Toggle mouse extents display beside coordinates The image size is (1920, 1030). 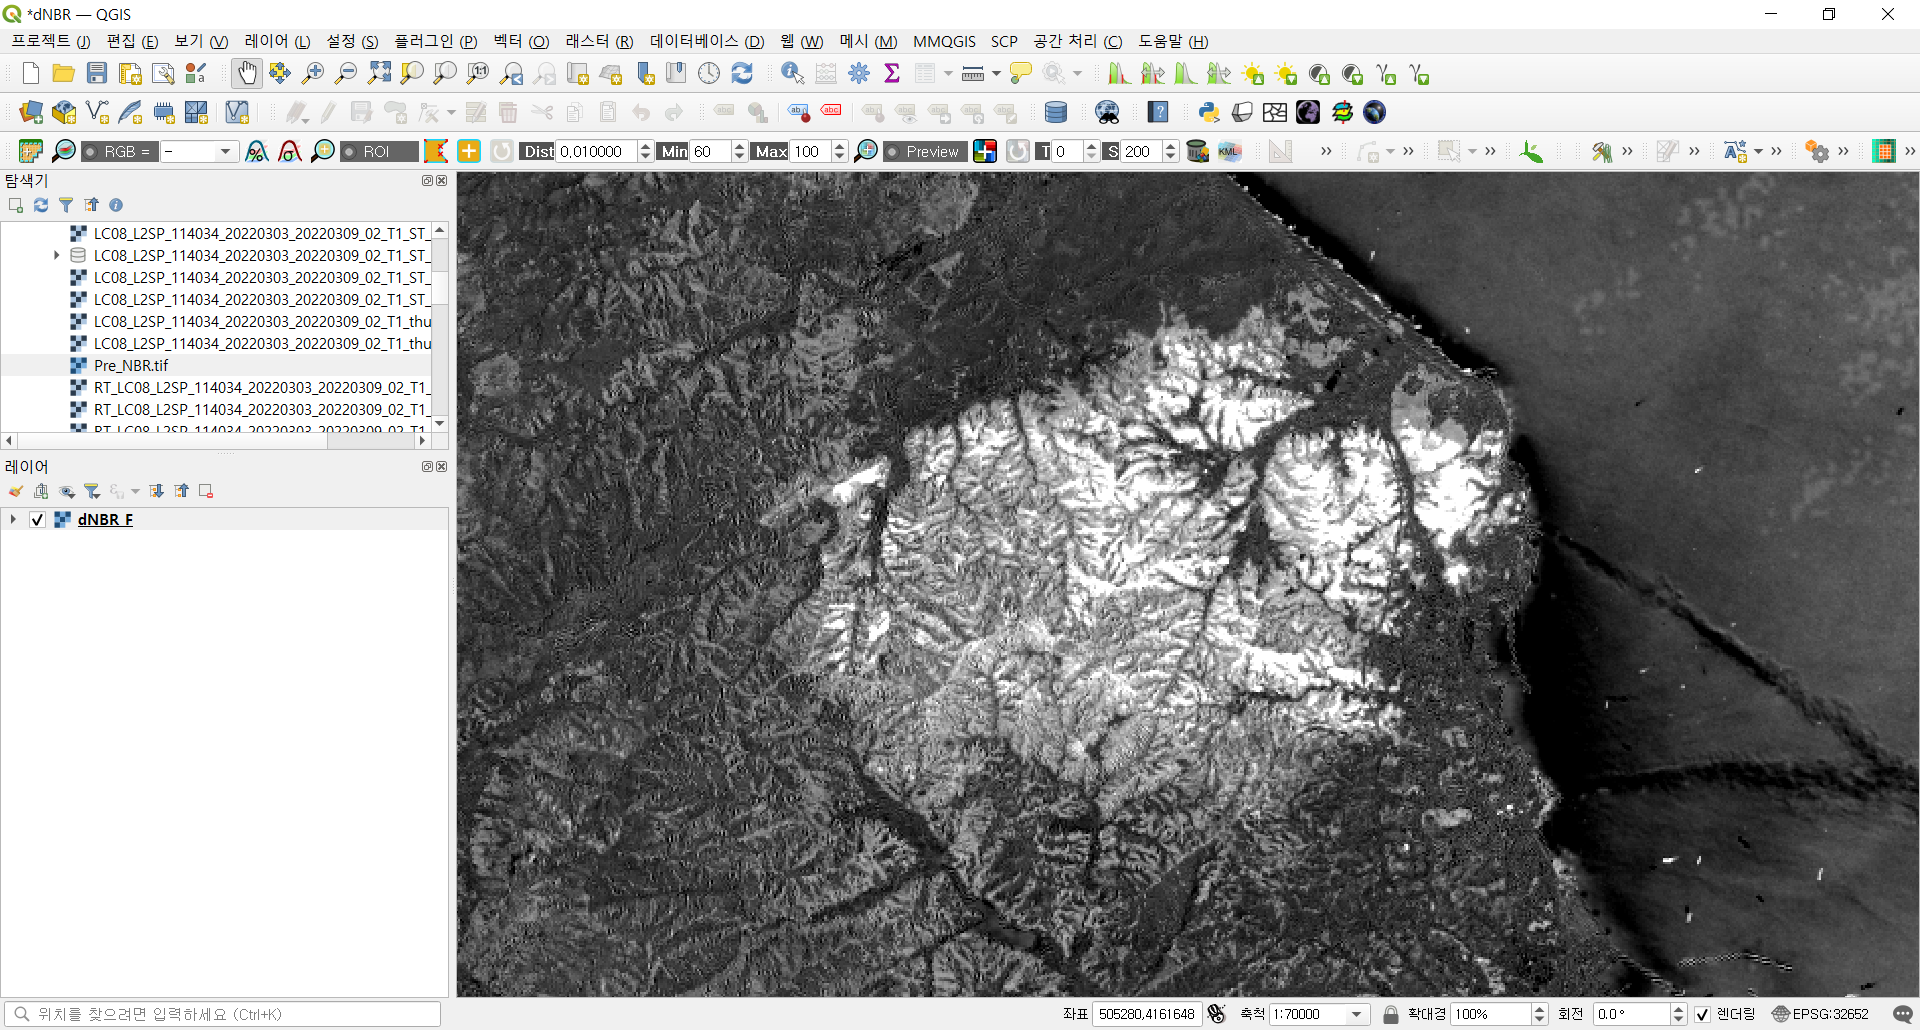(x=1216, y=1014)
